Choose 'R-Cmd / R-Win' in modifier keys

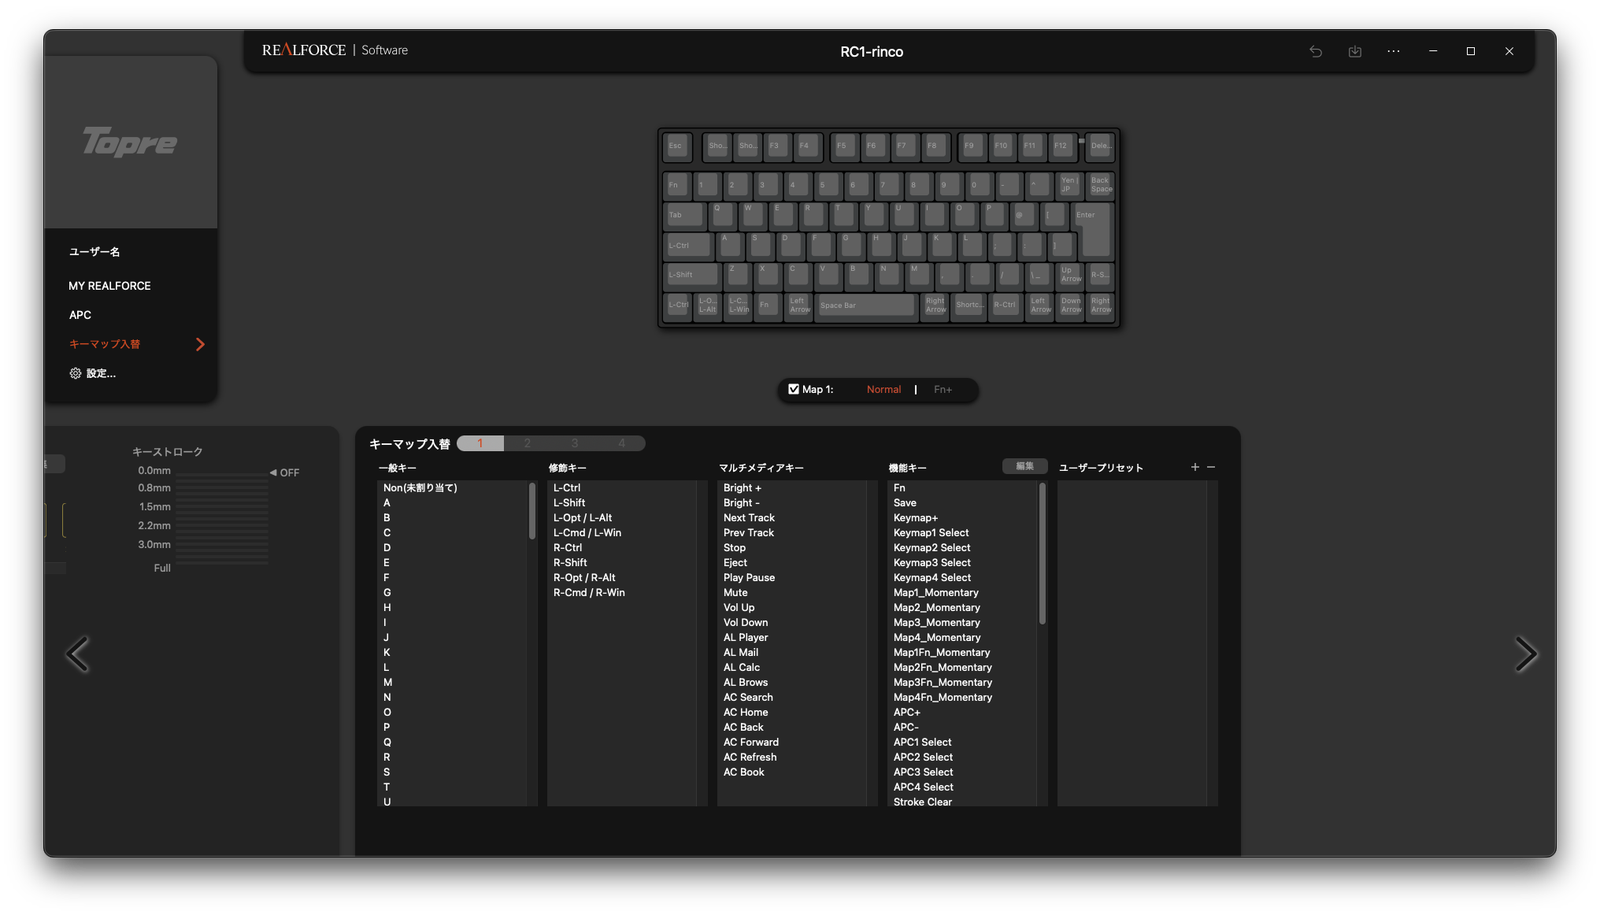589,593
